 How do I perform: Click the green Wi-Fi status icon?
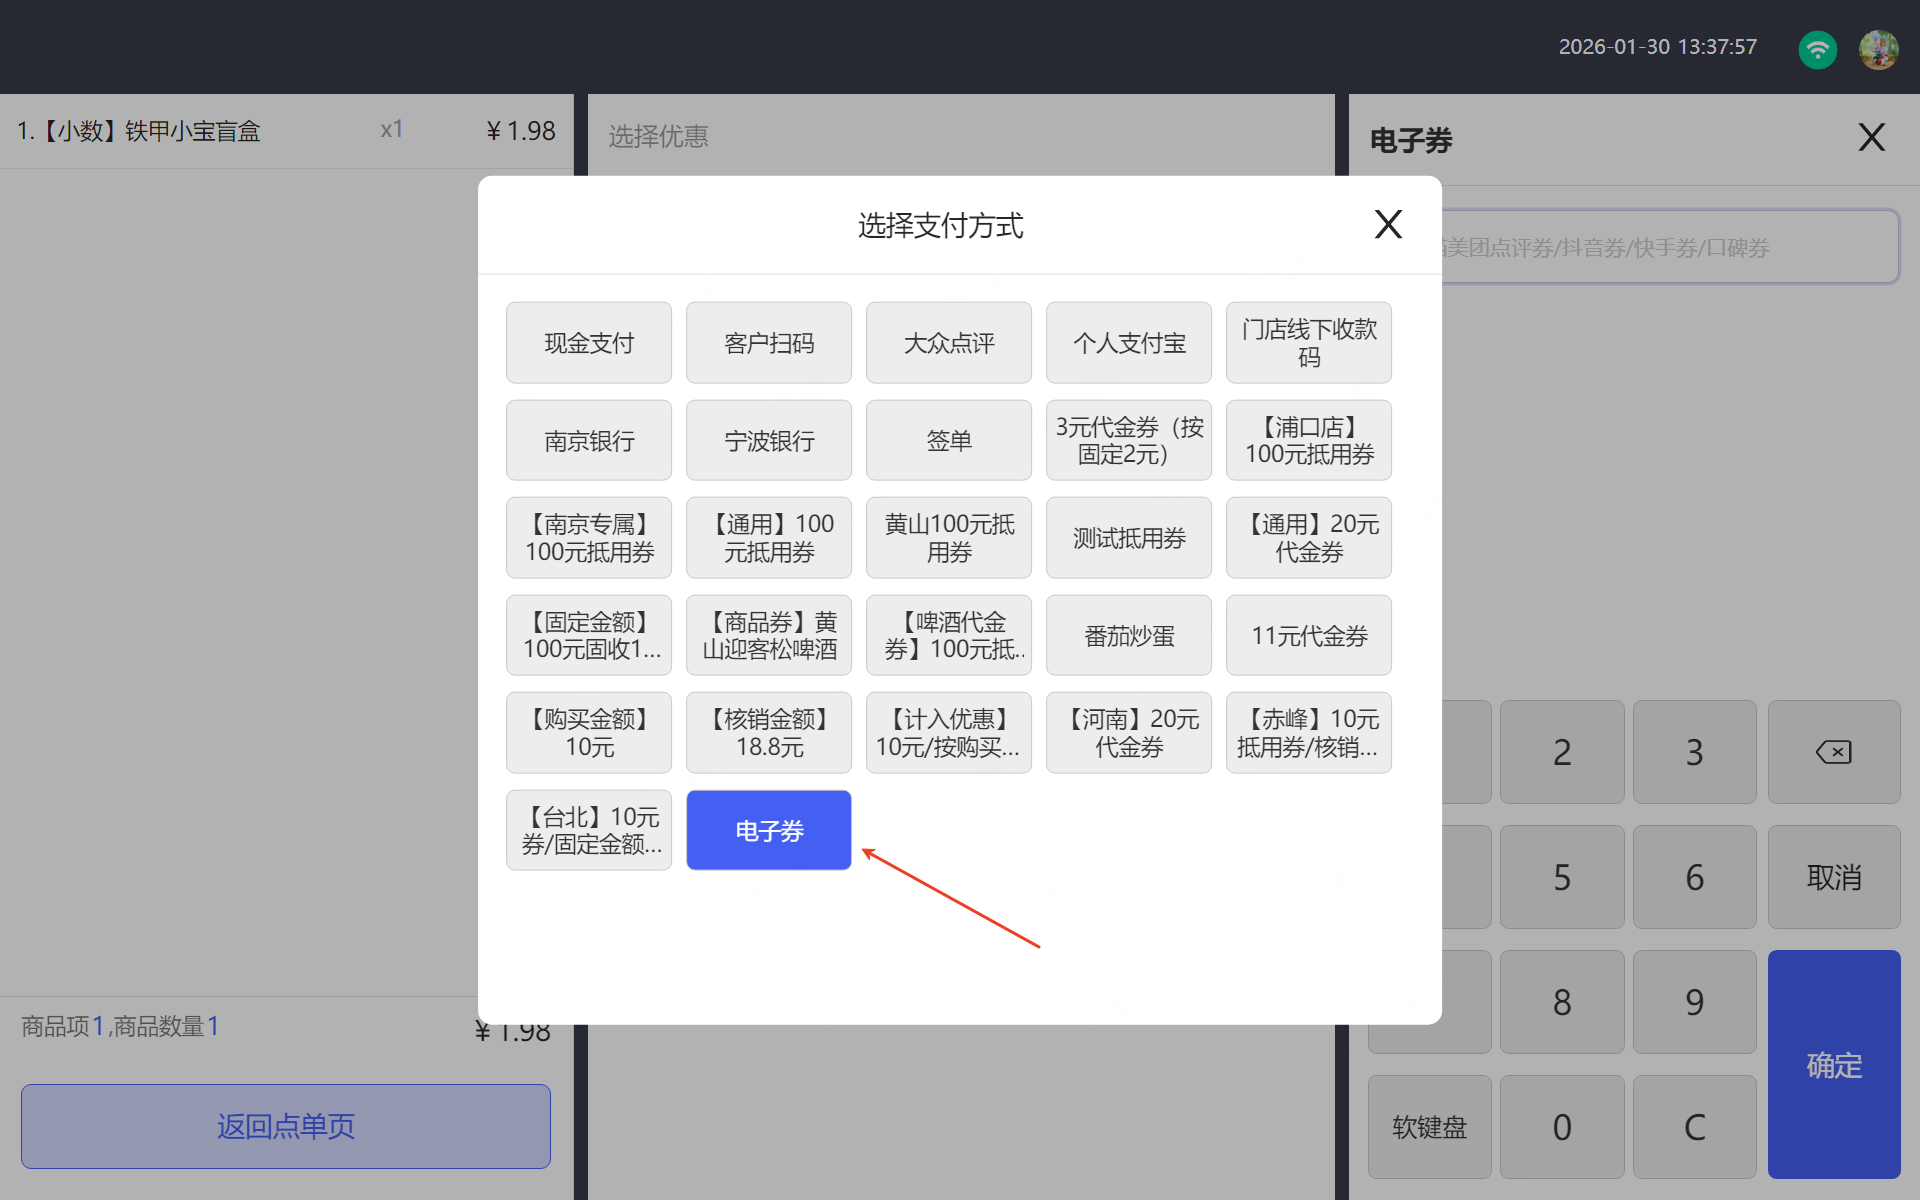pos(1817,48)
